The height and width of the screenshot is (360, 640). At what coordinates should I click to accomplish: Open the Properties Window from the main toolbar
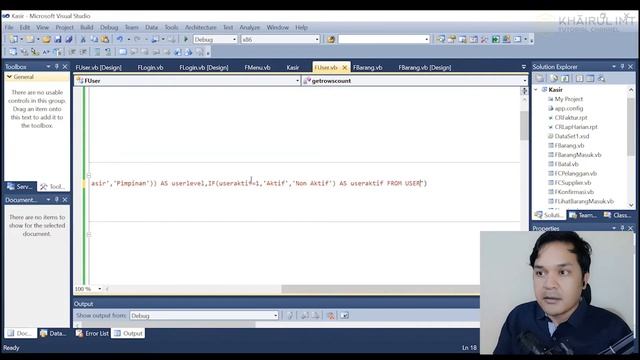pyautogui.click(x=451, y=39)
